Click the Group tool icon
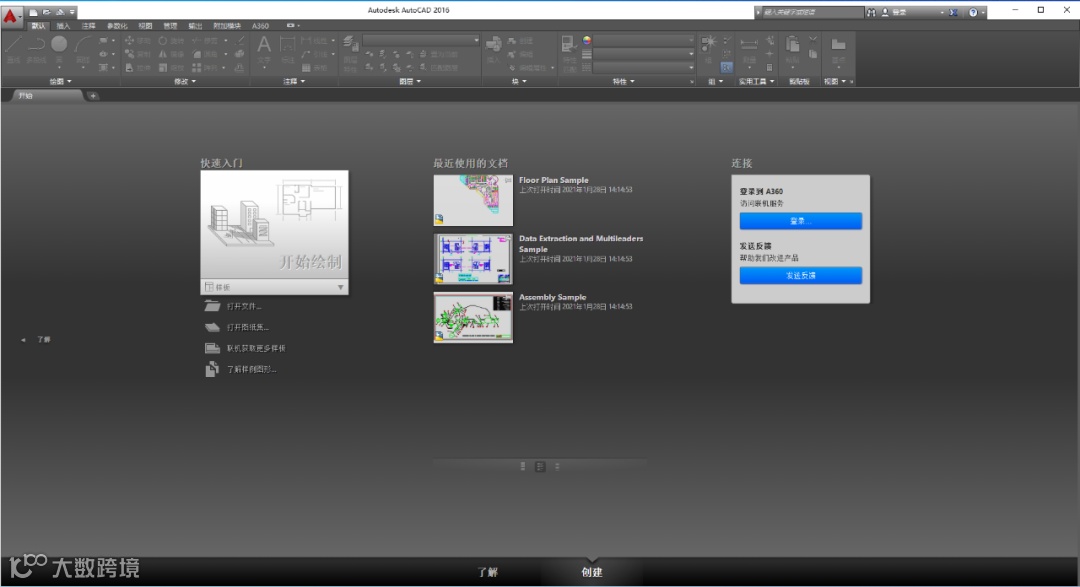This screenshot has width=1080, height=587. 709,44
